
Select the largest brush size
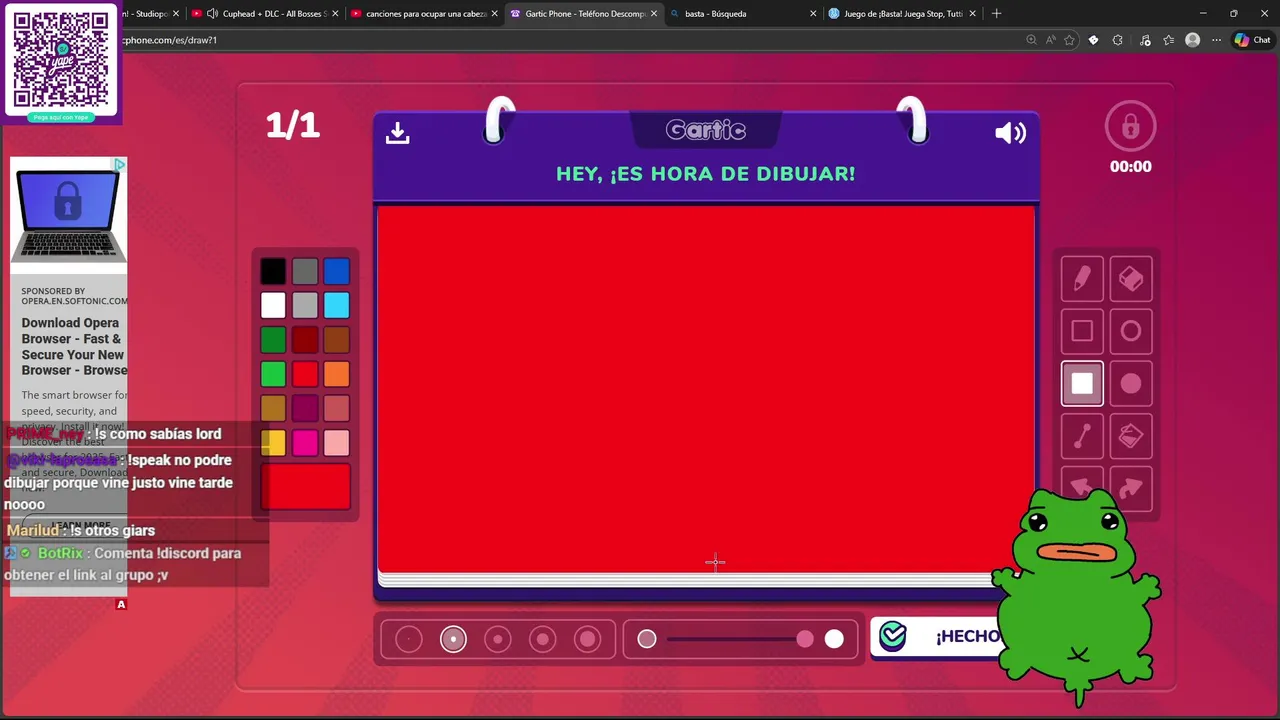(588, 639)
